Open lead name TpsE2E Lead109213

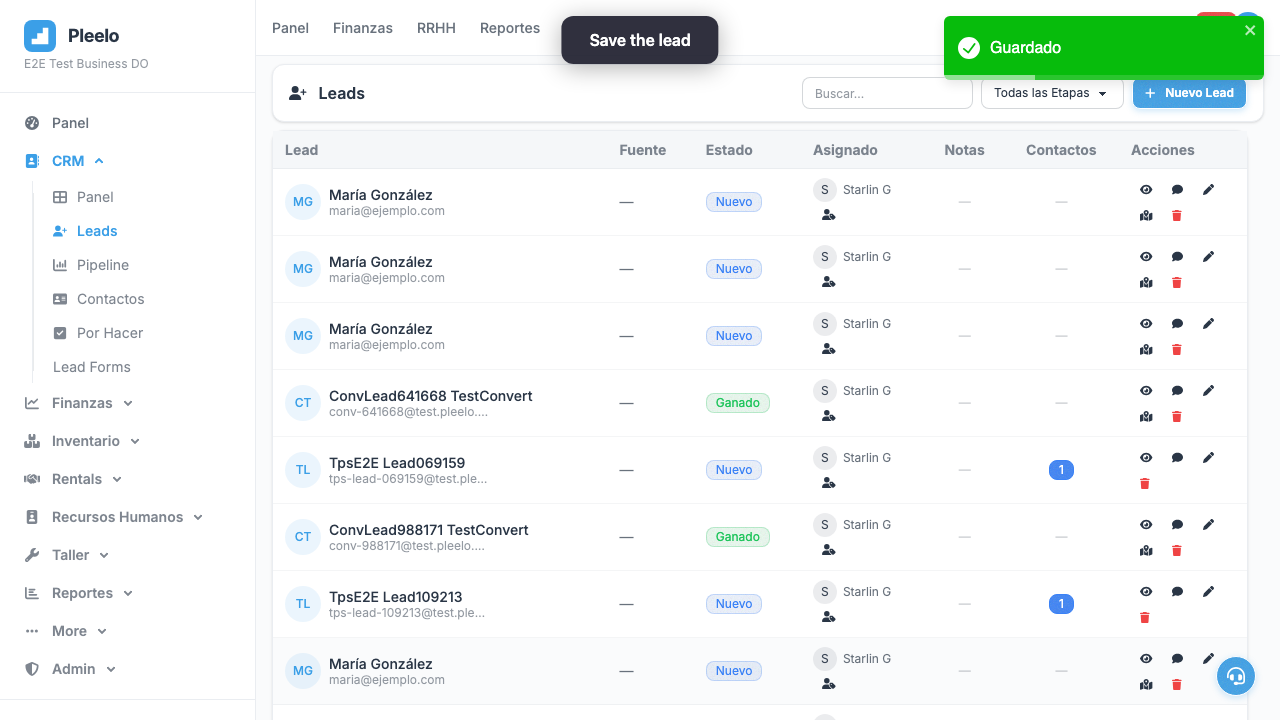pyautogui.click(x=396, y=597)
